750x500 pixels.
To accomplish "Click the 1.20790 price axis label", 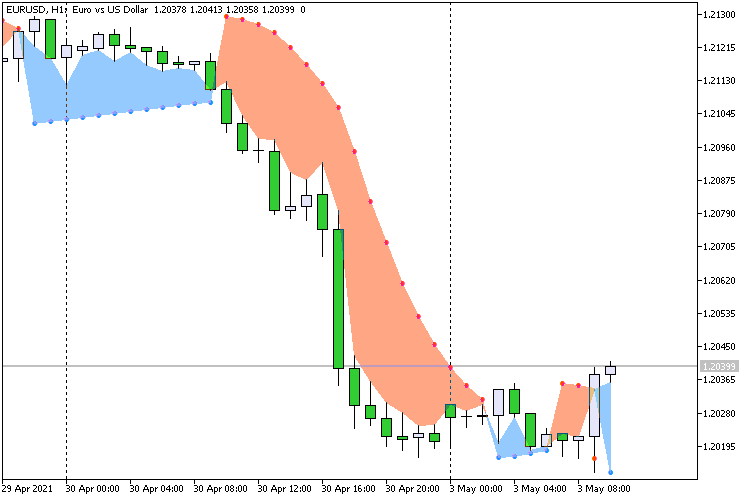I will pyautogui.click(x=719, y=213).
